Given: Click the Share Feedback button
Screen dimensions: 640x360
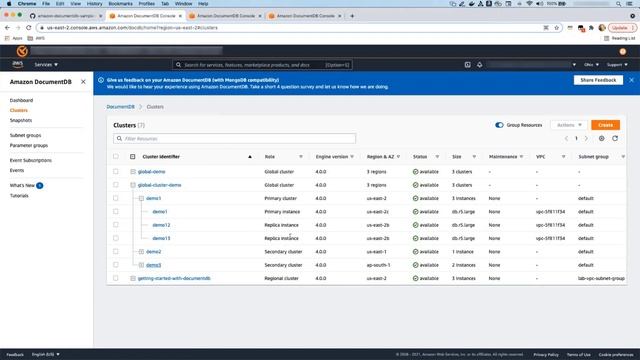Looking at the screenshot, I should click(x=598, y=80).
